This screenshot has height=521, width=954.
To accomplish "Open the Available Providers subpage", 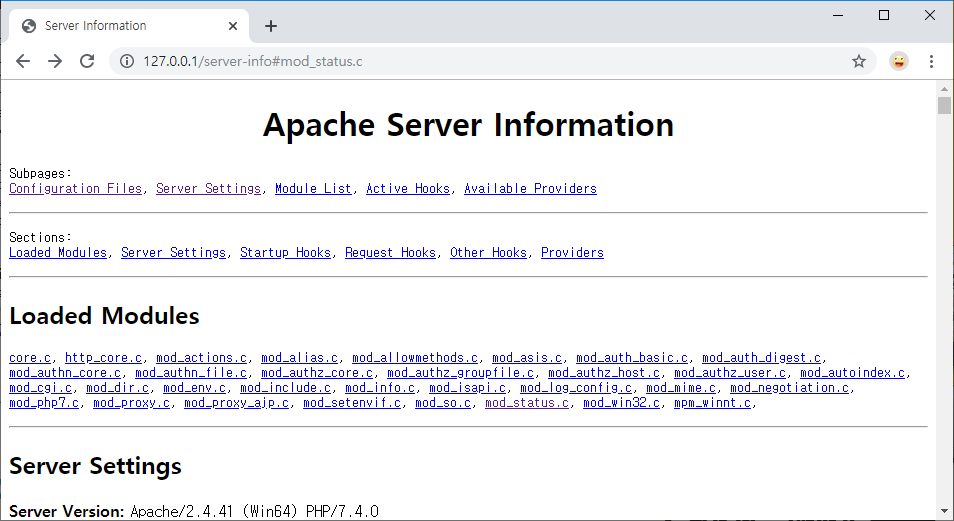I will (x=531, y=189).
